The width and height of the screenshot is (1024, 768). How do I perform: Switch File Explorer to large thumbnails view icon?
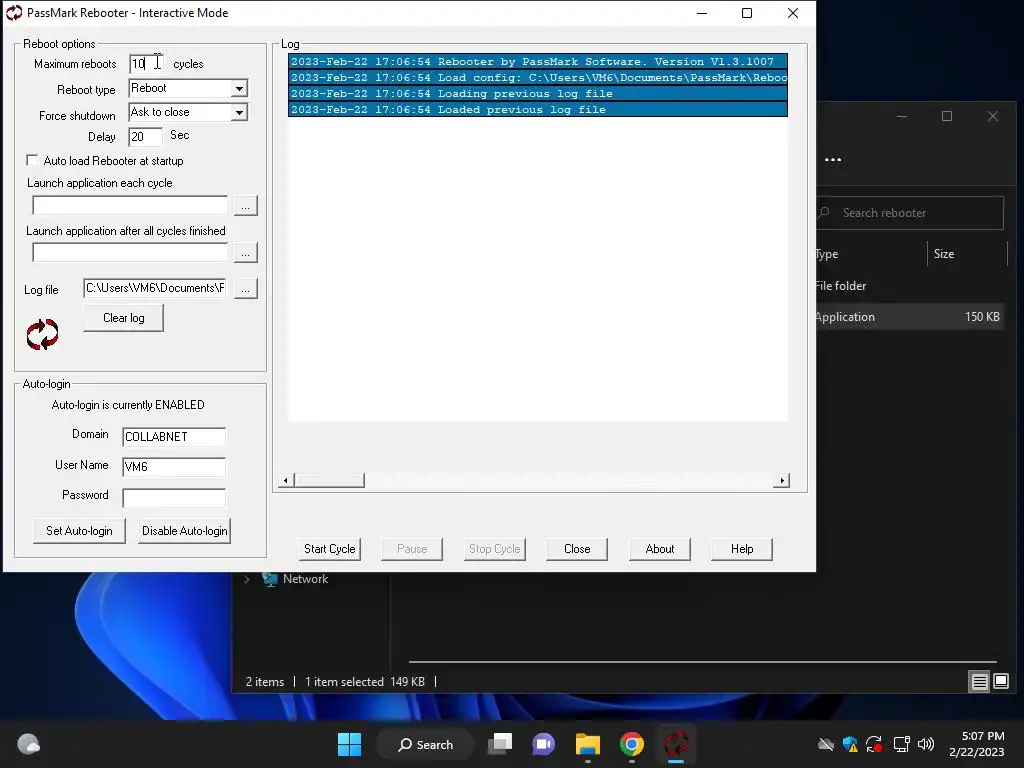coord(1001,682)
